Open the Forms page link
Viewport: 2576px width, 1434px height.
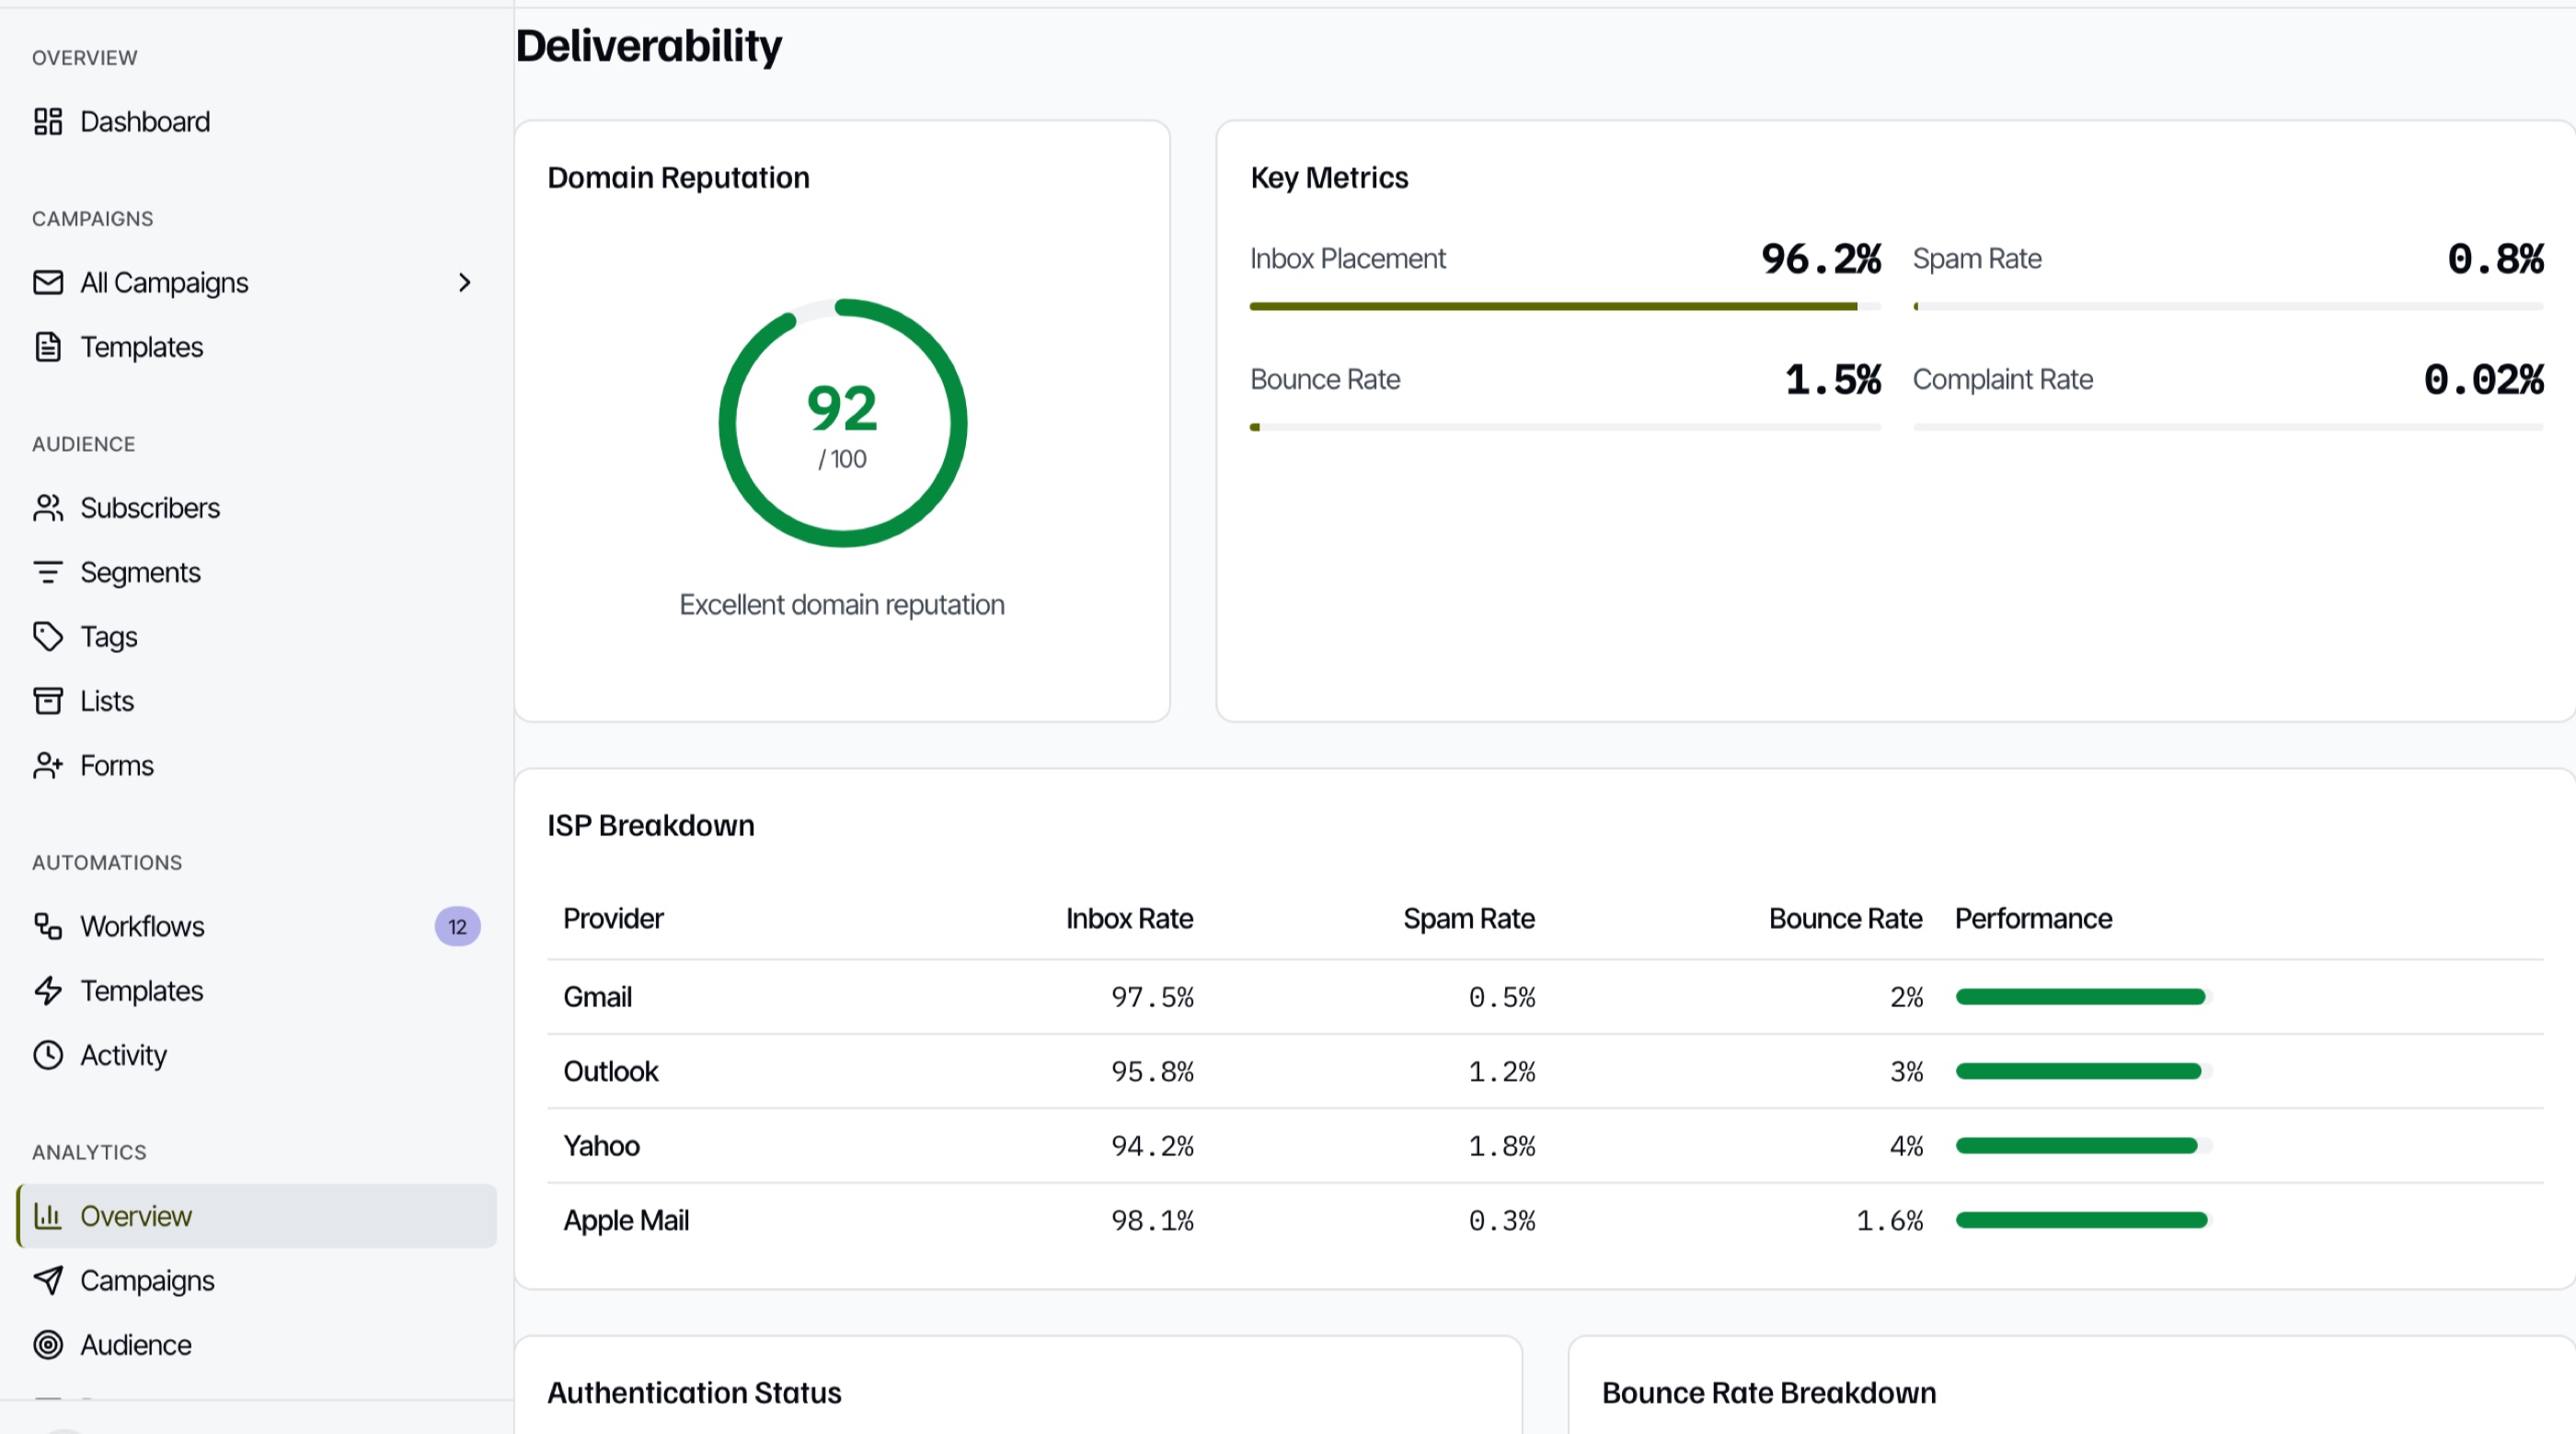(x=256, y=766)
